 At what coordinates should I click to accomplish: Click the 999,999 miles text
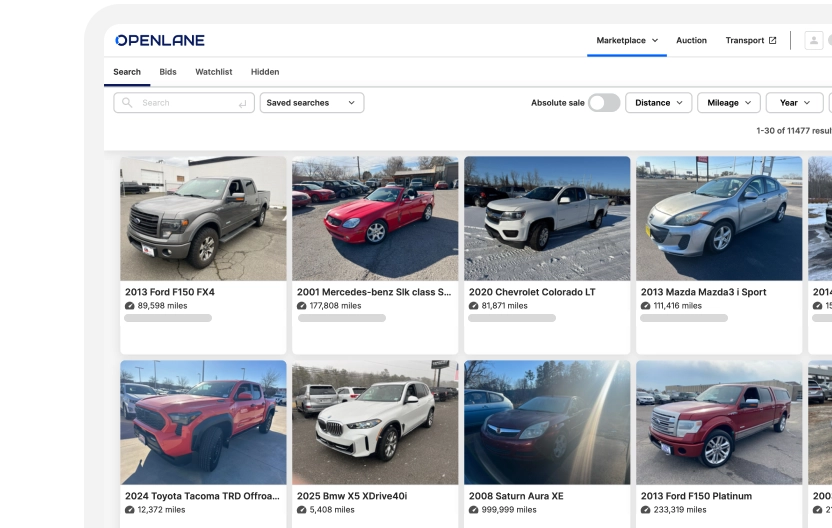509,509
